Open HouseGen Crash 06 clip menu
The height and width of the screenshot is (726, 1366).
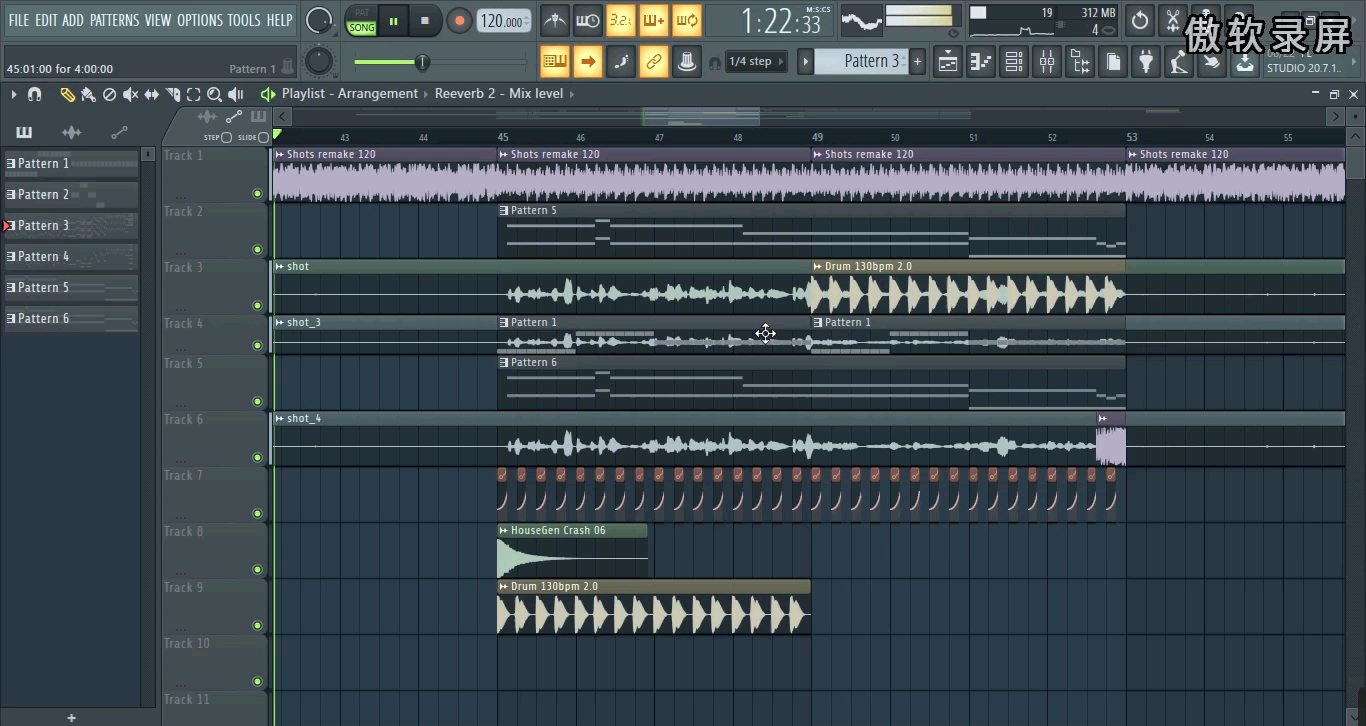[x=504, y=530]
